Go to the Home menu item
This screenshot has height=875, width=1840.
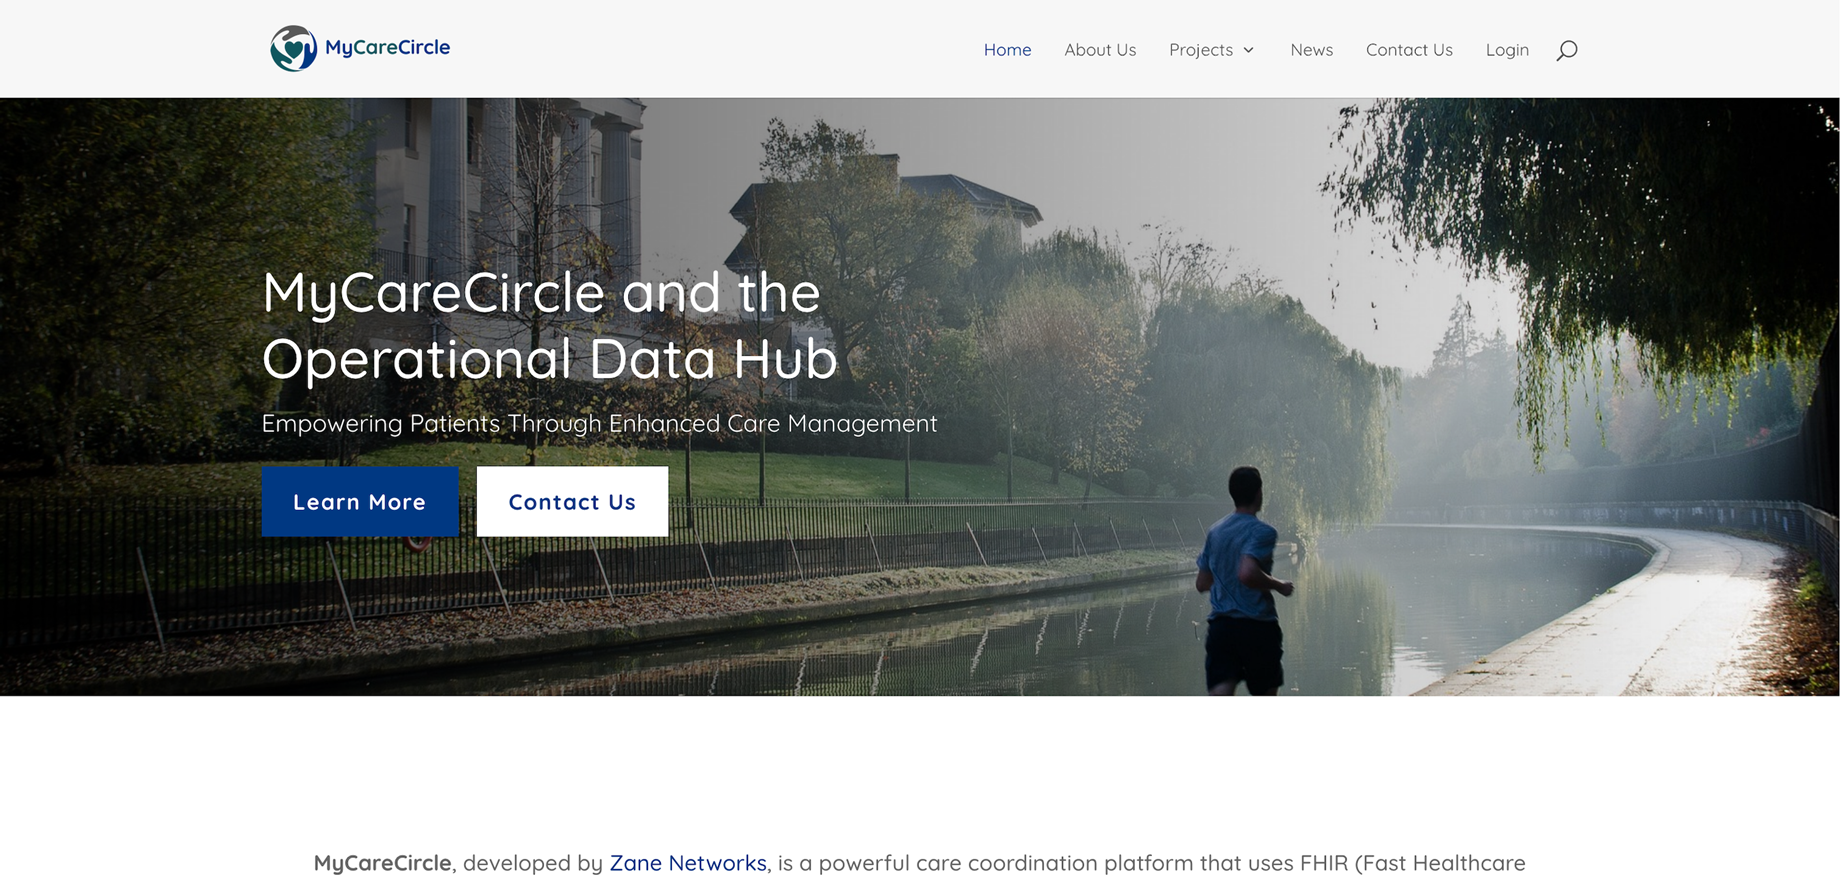click(x=1007, y=50)
